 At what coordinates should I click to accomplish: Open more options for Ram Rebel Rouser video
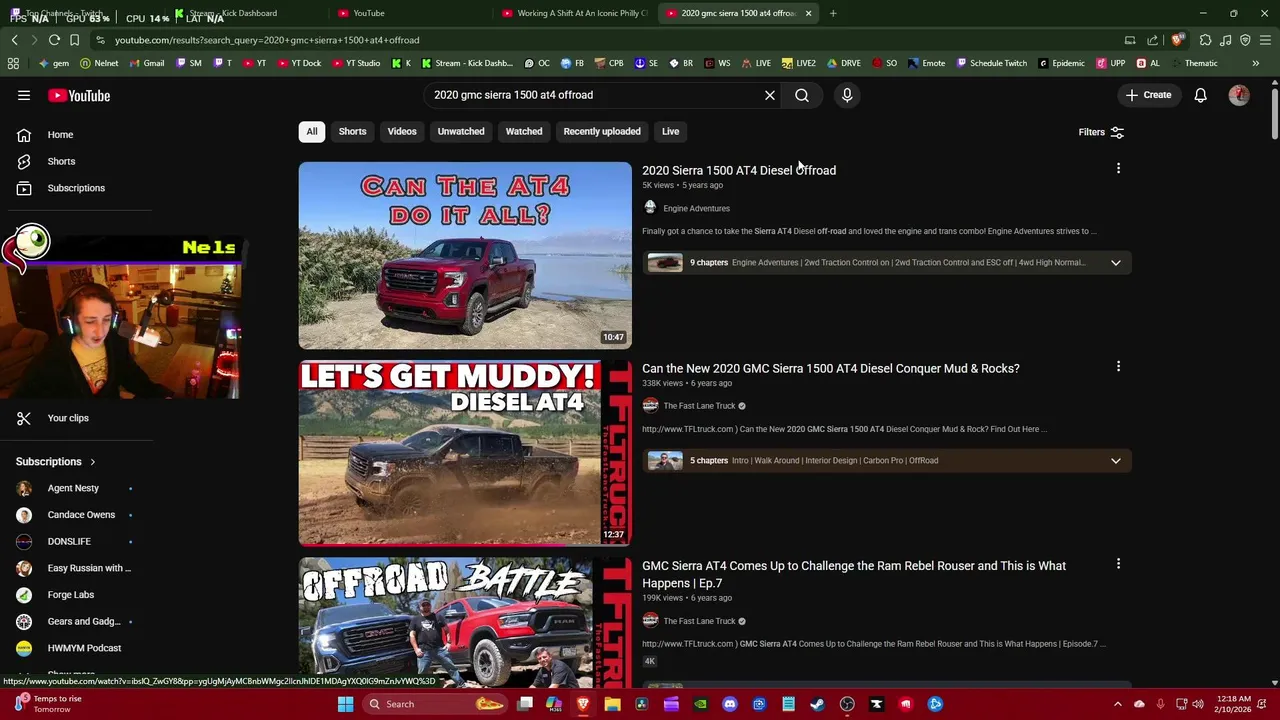coord(1118,564)
